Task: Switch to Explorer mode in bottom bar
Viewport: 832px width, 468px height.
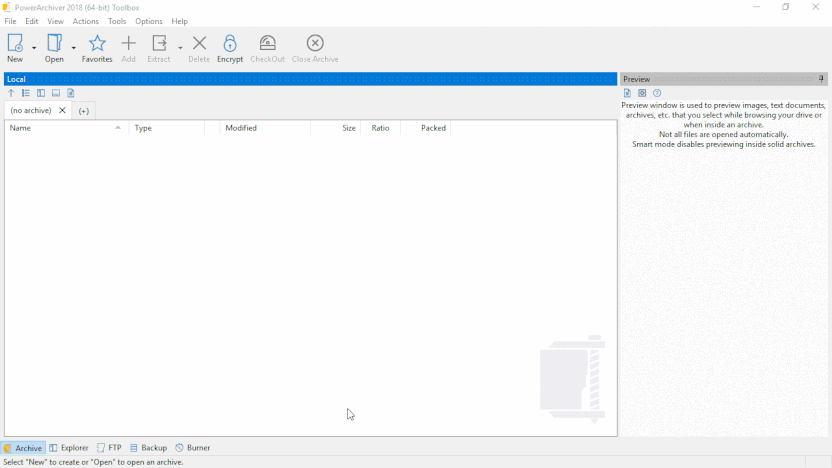Action: tap(69, 448)
